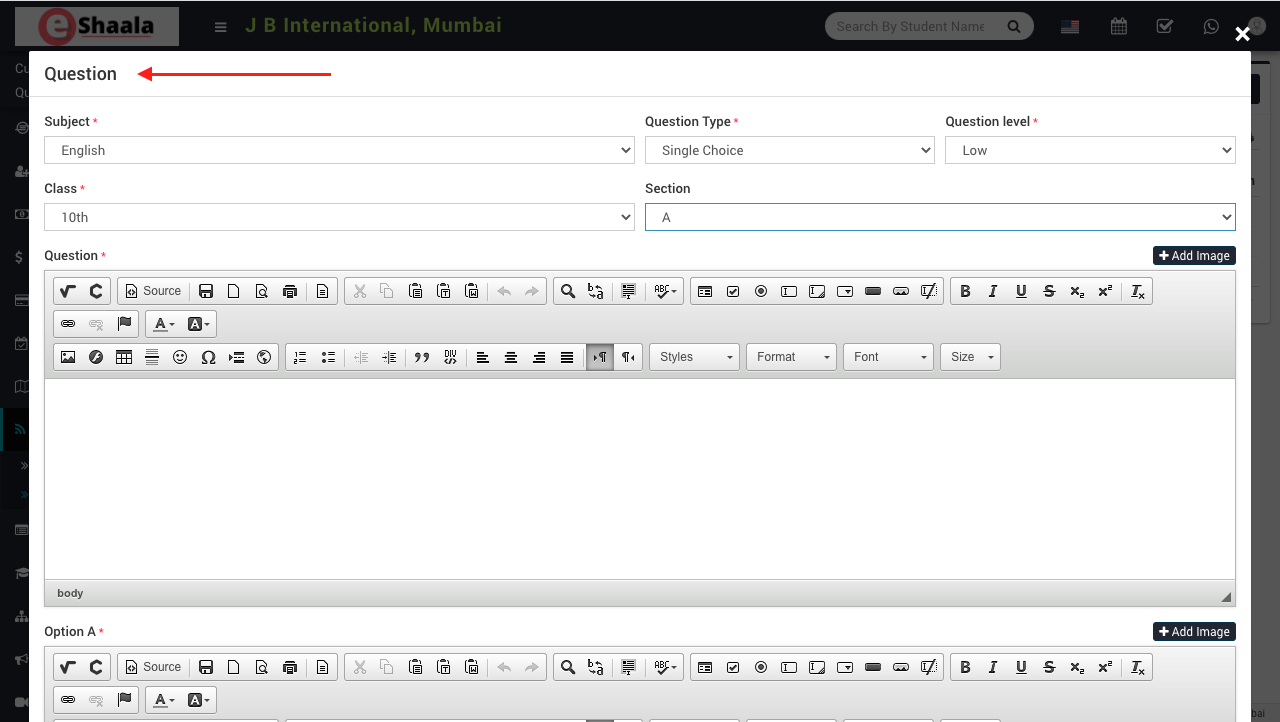Screen dimensions: 1280x722
Task: Insert smiley emoticon in Question editor
Action: pos(180,357)
